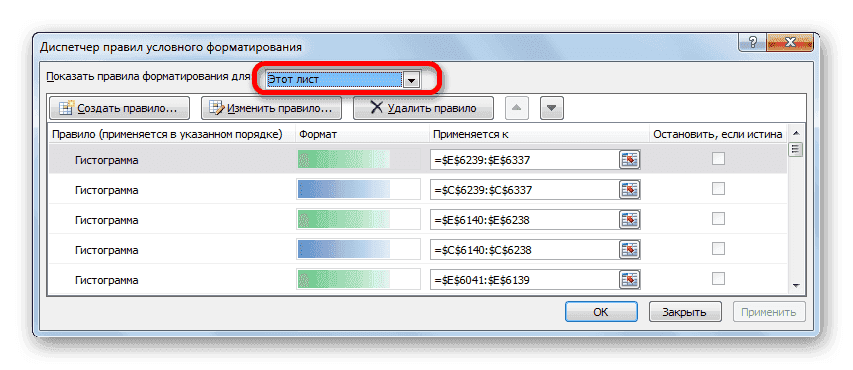Move rule down with arrow button

552,108
